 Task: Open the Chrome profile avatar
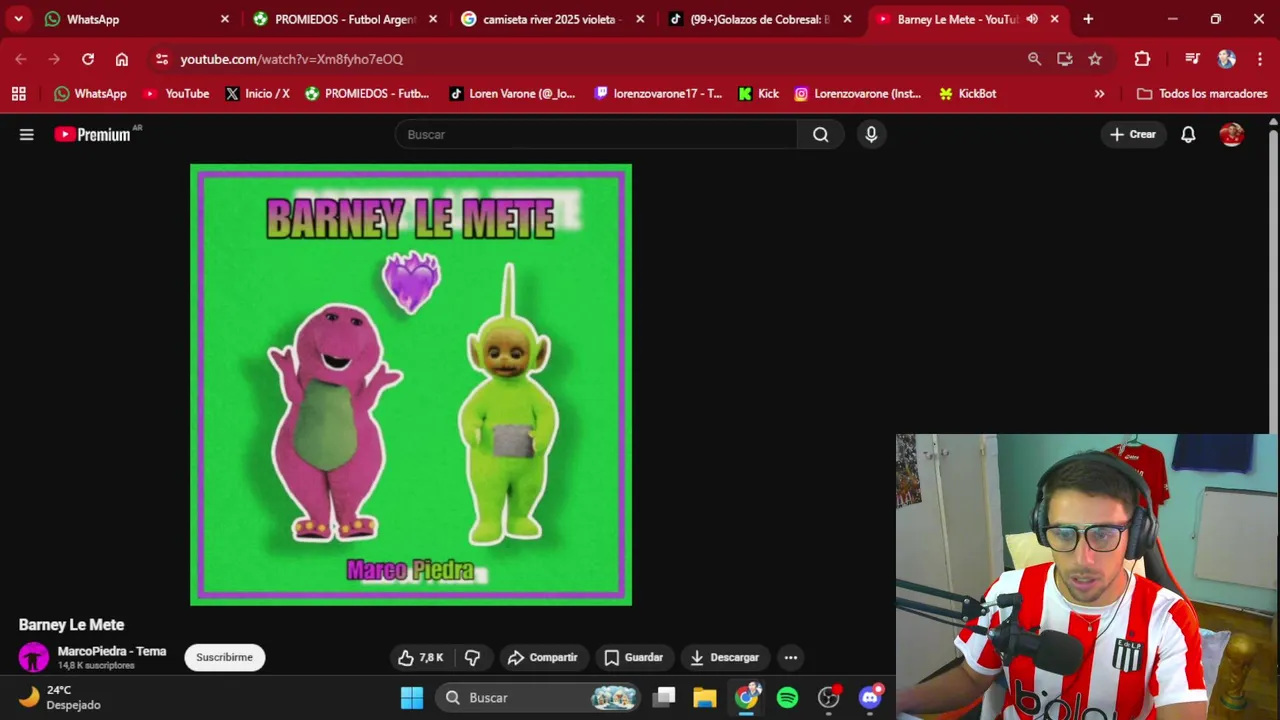pos(1227,59)
